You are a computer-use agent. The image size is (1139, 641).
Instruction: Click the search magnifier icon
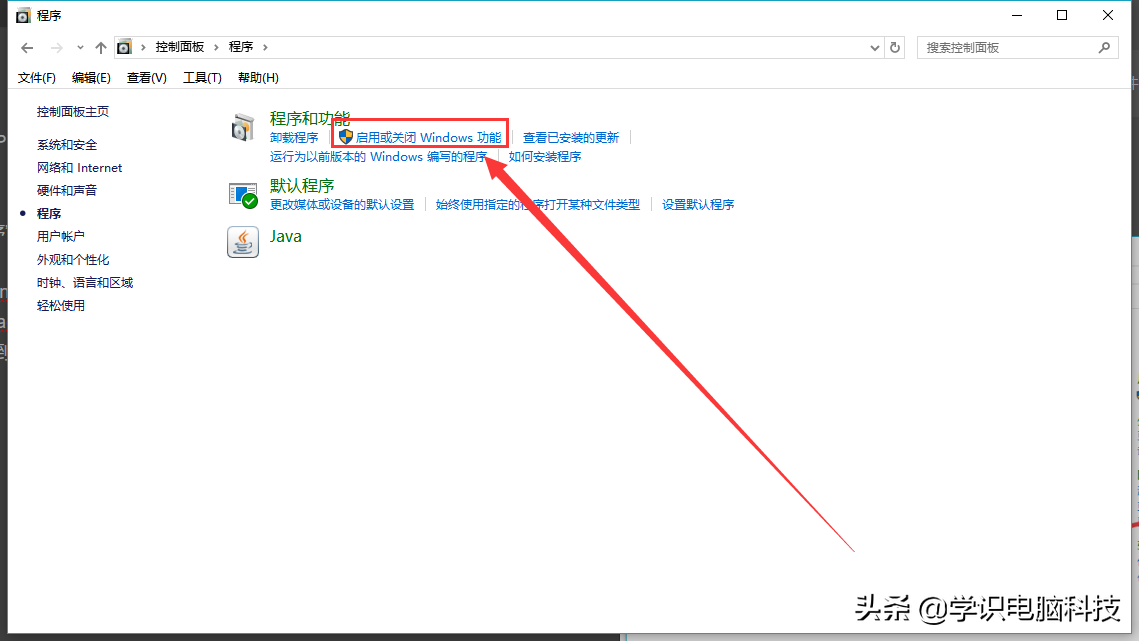click(1104, 47)
